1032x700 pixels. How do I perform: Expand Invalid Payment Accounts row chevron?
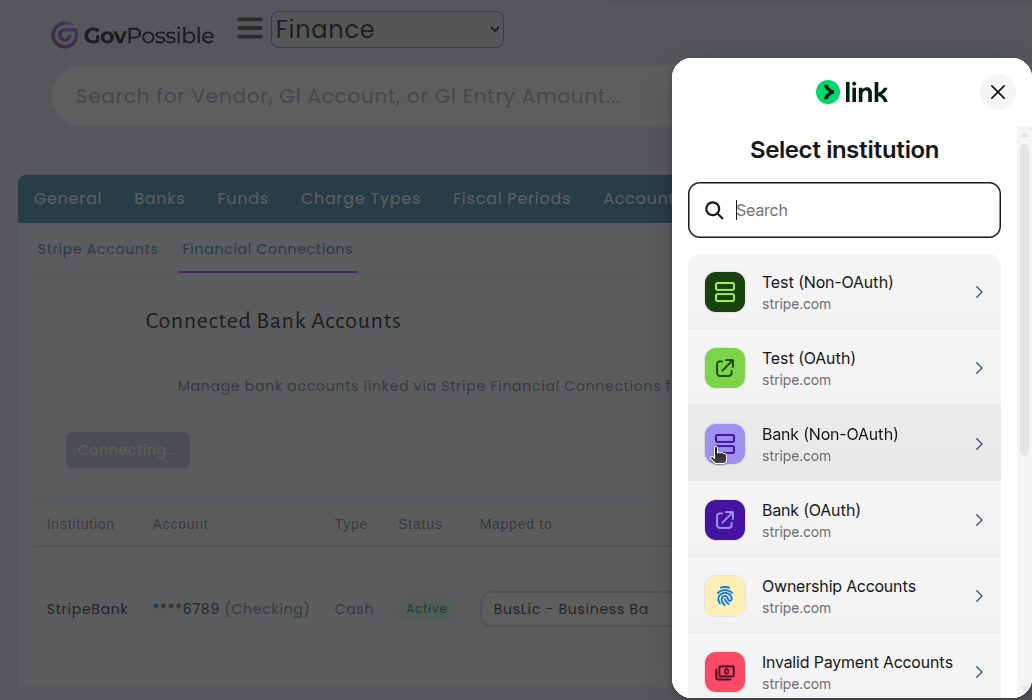coord(979,672)
